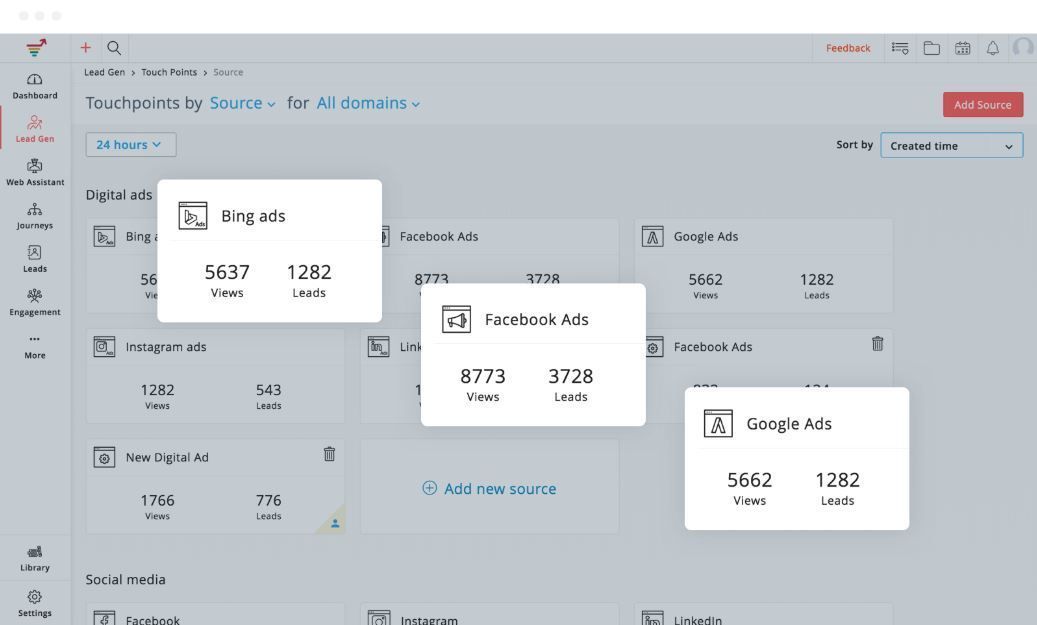The width and height of the screenshot is (1037, 625).
Task: Click the More option in the sidebar
Action: pos(35,346)
